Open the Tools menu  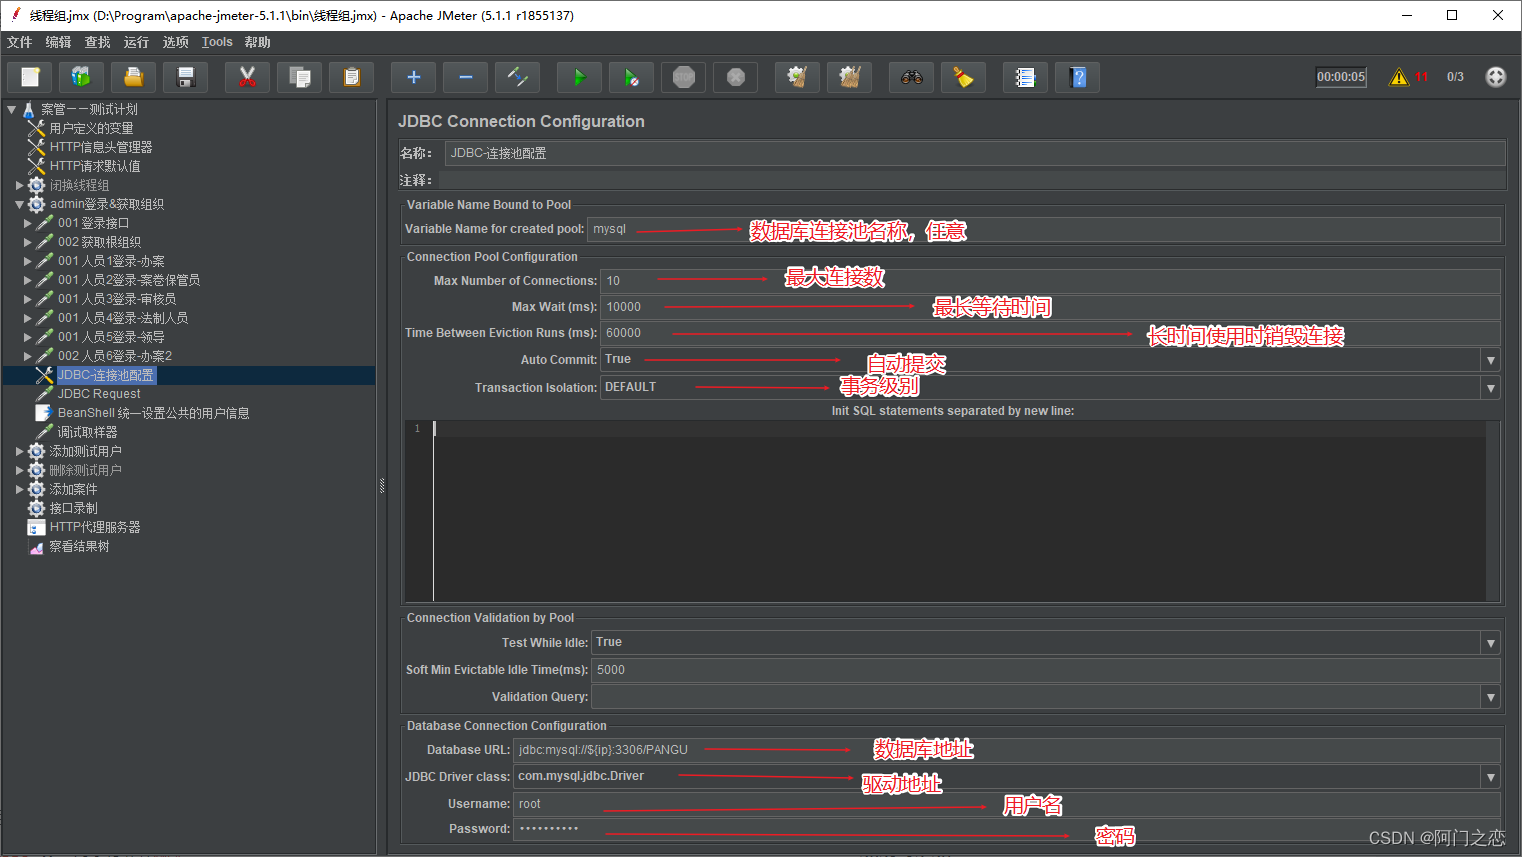(217, 42)
